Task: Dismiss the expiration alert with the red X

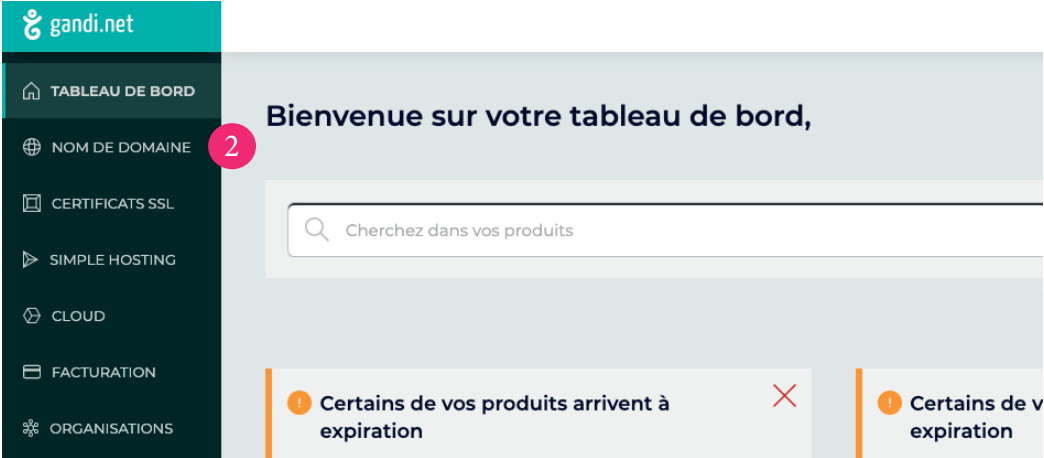Action: (784, 396)
